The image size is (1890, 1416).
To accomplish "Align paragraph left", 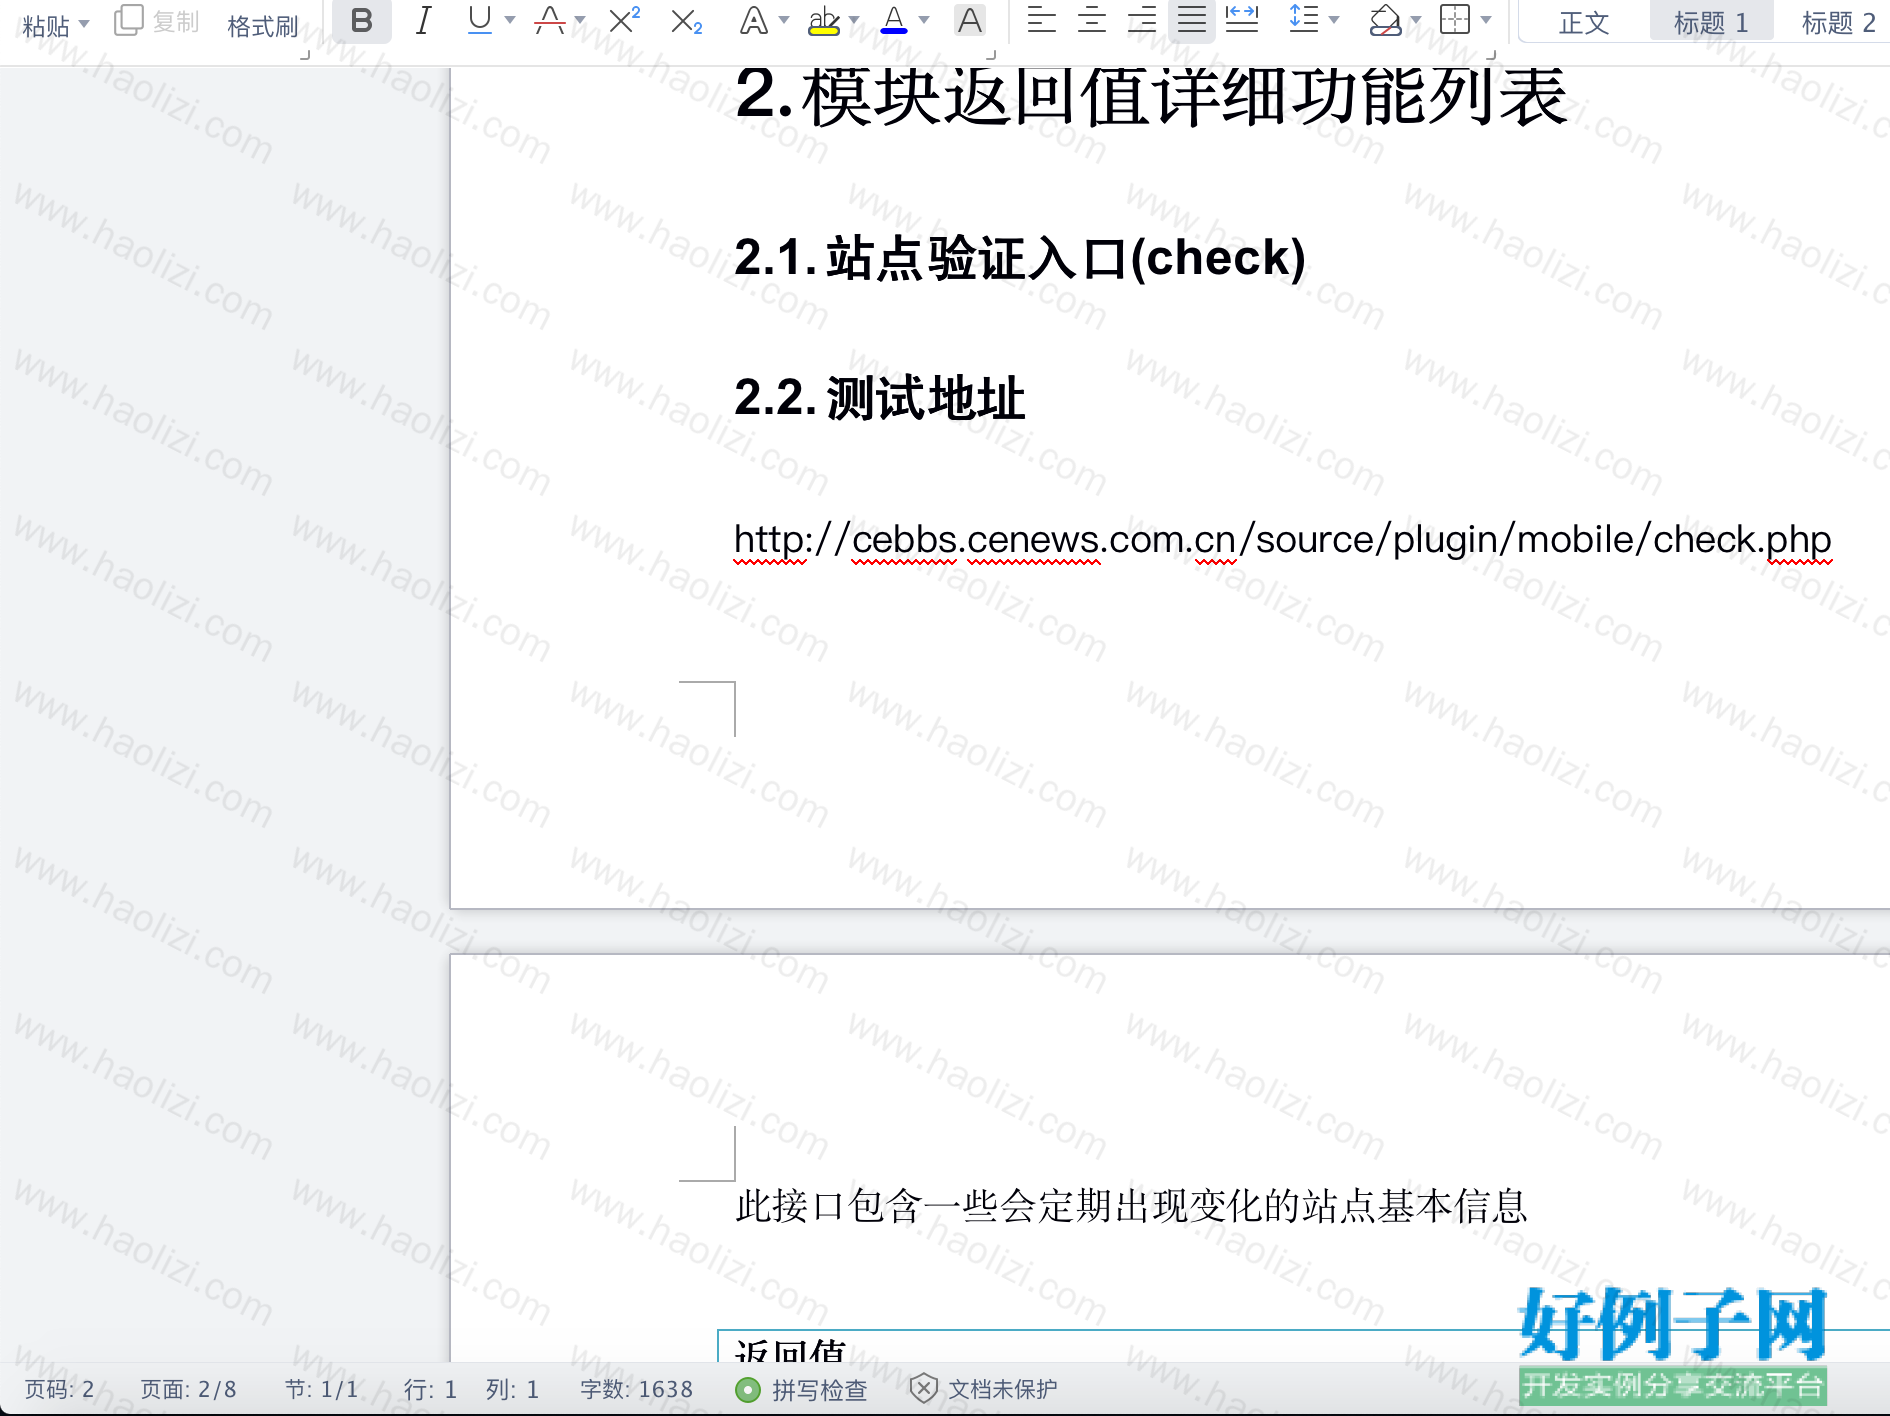I will pyautogui.click(x=1042, y=20).
